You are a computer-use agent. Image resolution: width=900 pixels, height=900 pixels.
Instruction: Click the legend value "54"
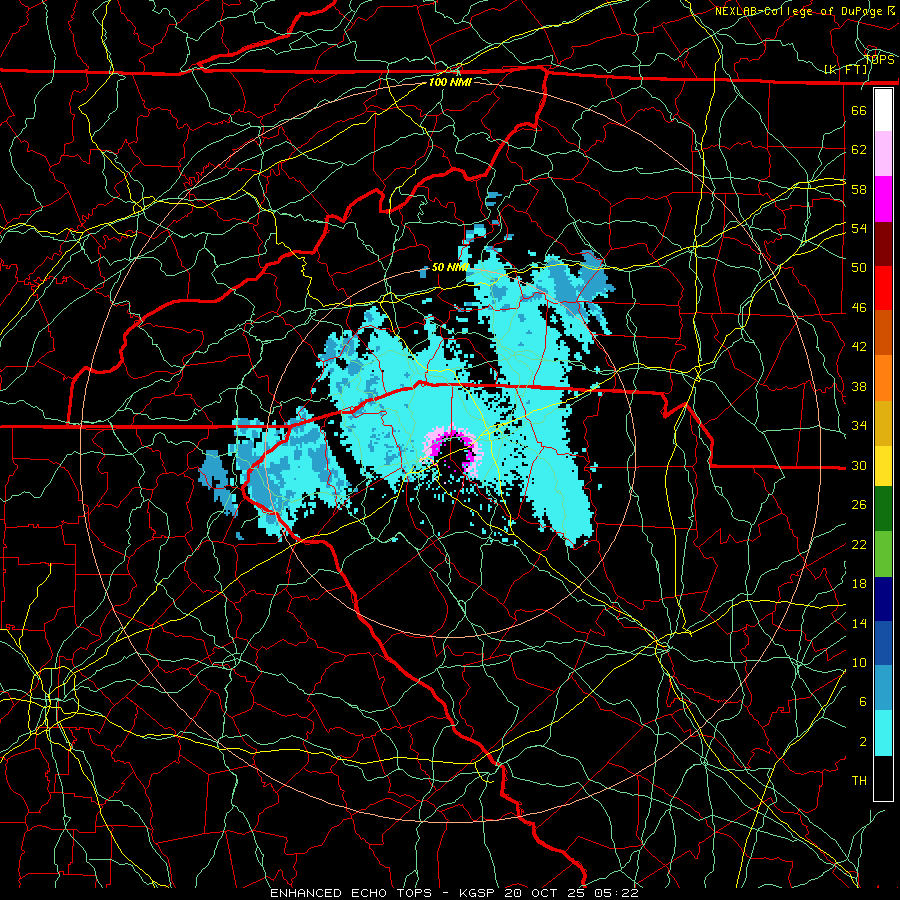pyautogui.click(x=859, y=228)
